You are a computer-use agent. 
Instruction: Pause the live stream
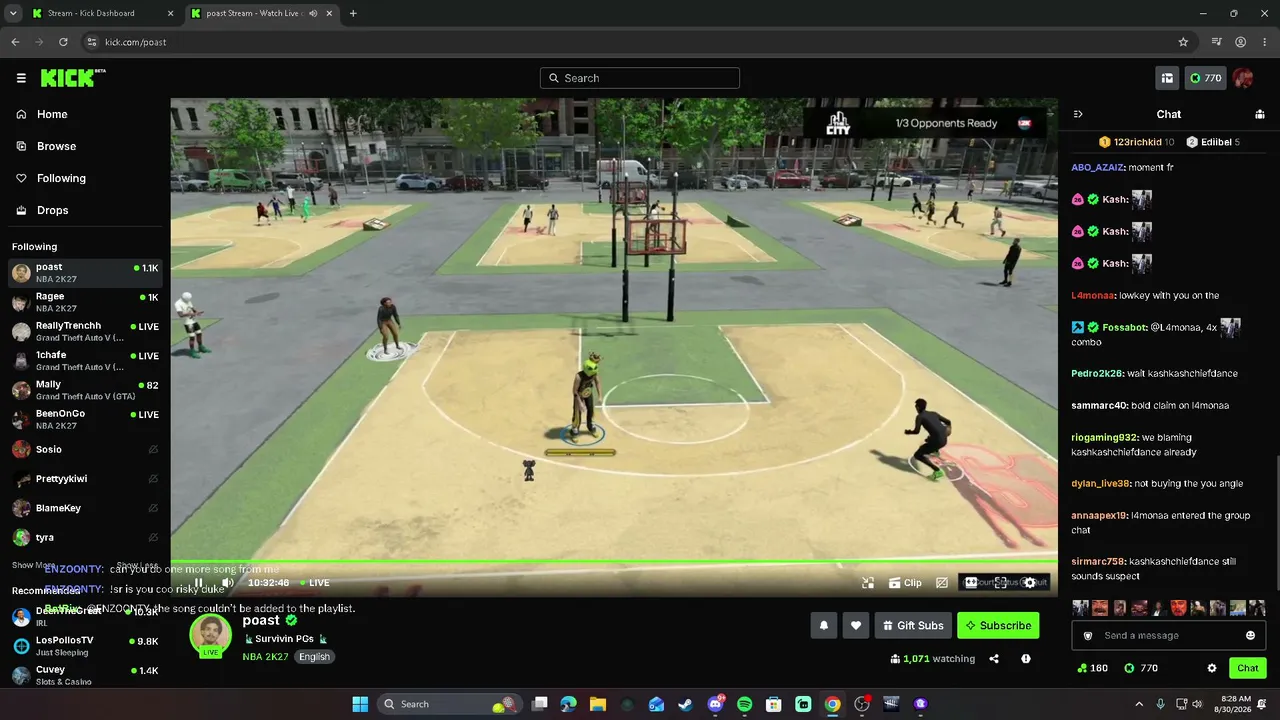click(x=198, y=583)
